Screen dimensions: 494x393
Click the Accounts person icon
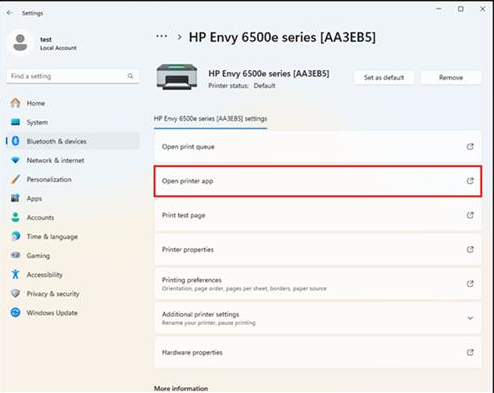15,217
